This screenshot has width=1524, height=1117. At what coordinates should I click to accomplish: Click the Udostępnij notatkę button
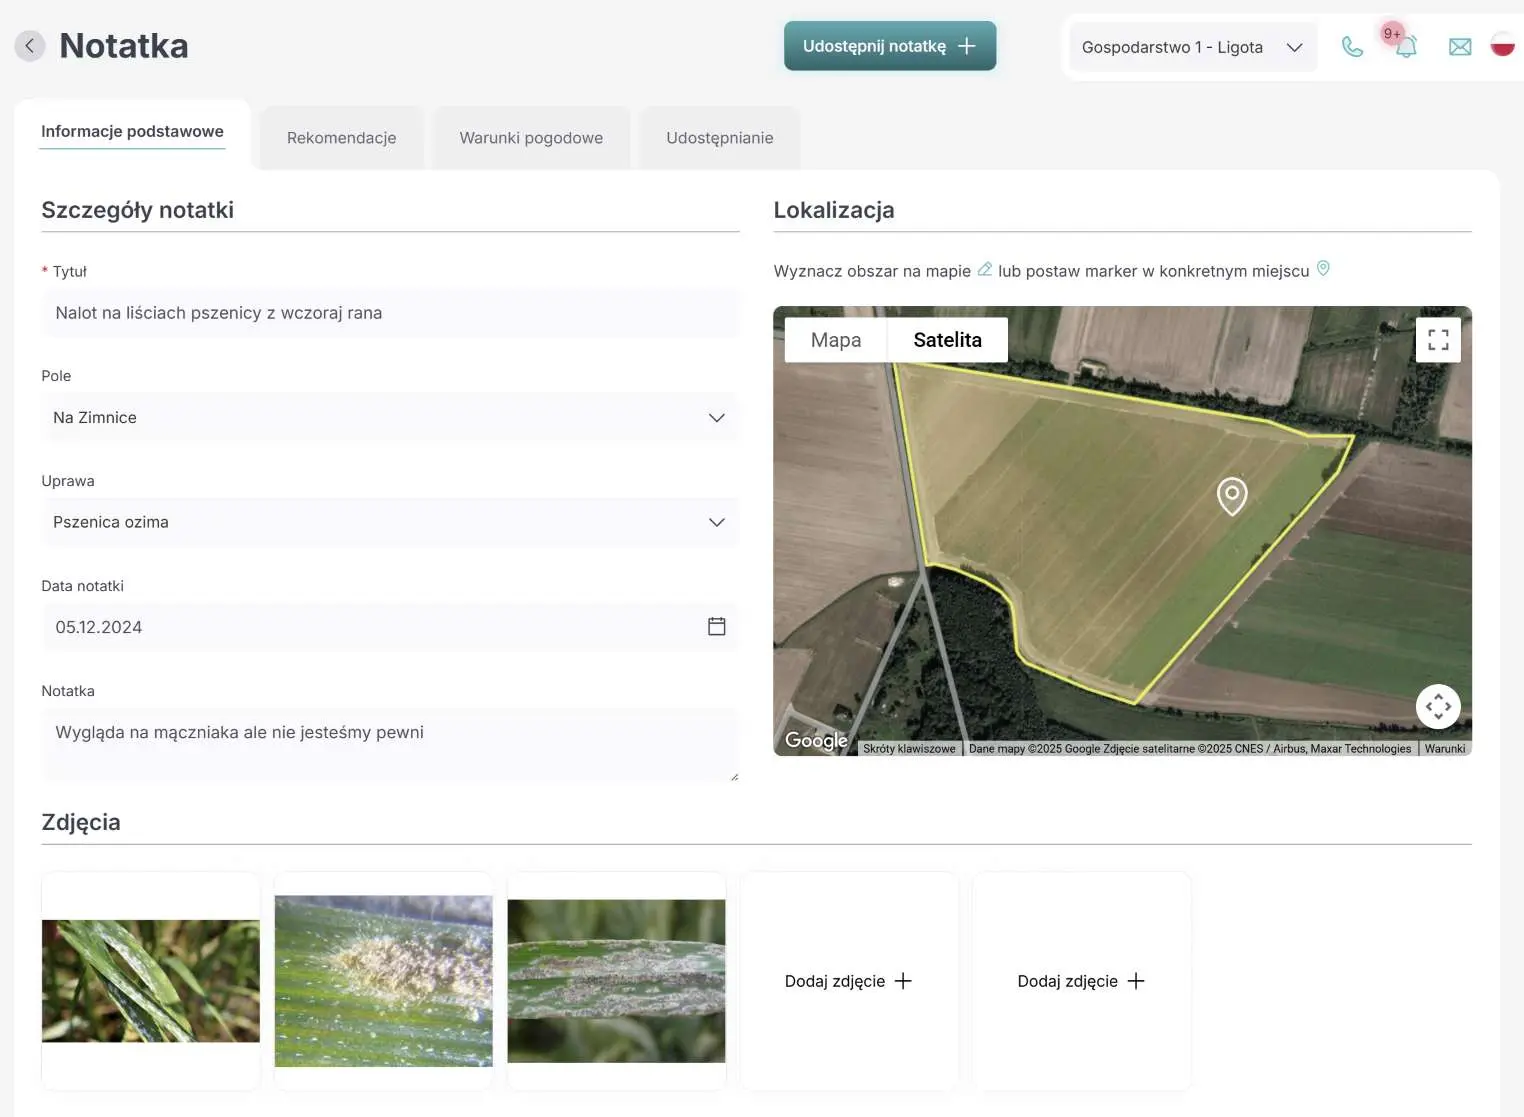[x=889, y=46]
